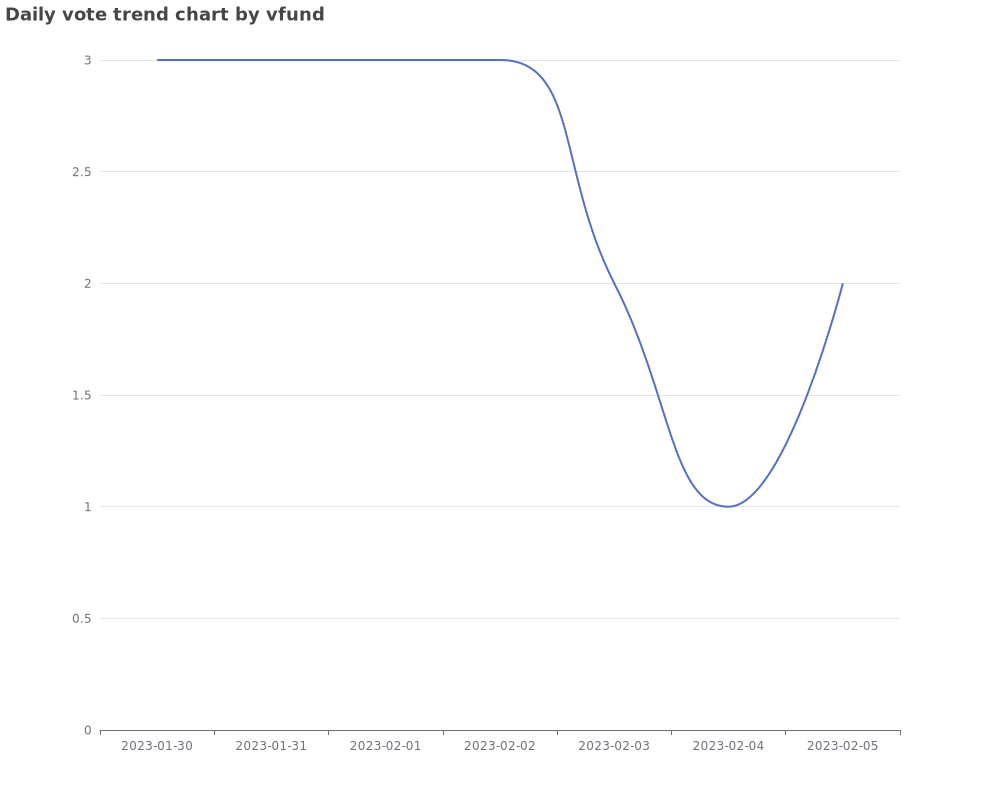Click the 2023-02-01 x-axis date label

click(x=385, y=746)
